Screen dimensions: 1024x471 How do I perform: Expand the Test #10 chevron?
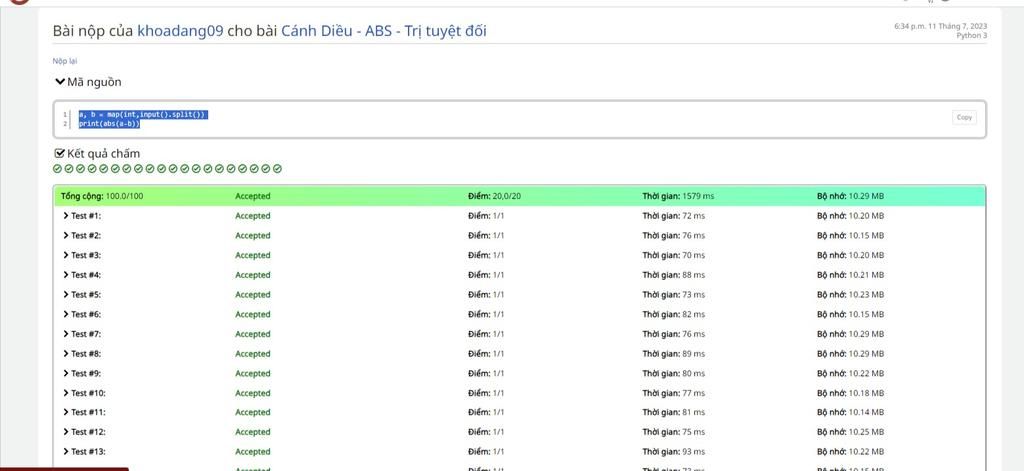coord(66,393)
